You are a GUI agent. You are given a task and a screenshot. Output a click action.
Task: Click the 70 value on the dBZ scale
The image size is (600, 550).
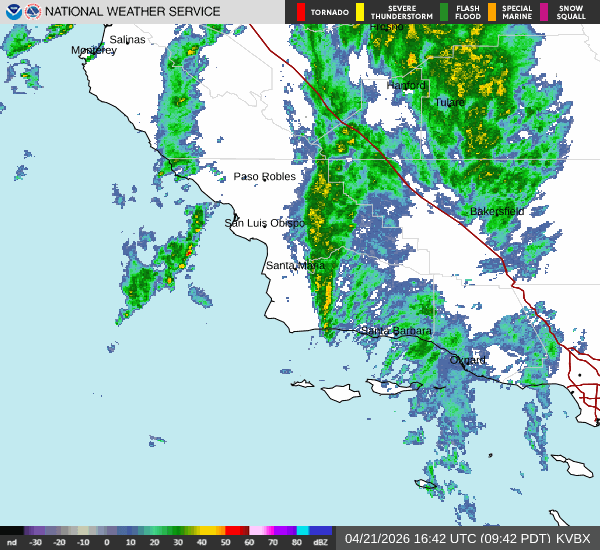coord(273,542)
